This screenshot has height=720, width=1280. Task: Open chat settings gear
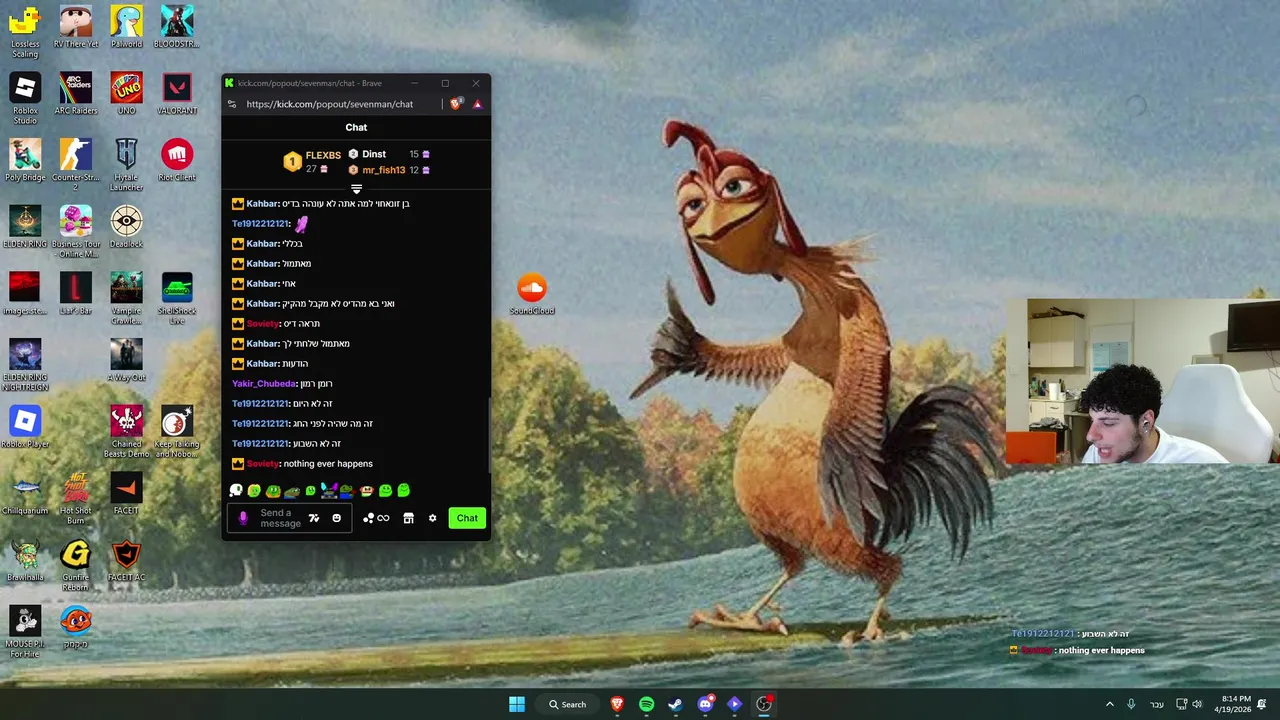tap(432, 518)
